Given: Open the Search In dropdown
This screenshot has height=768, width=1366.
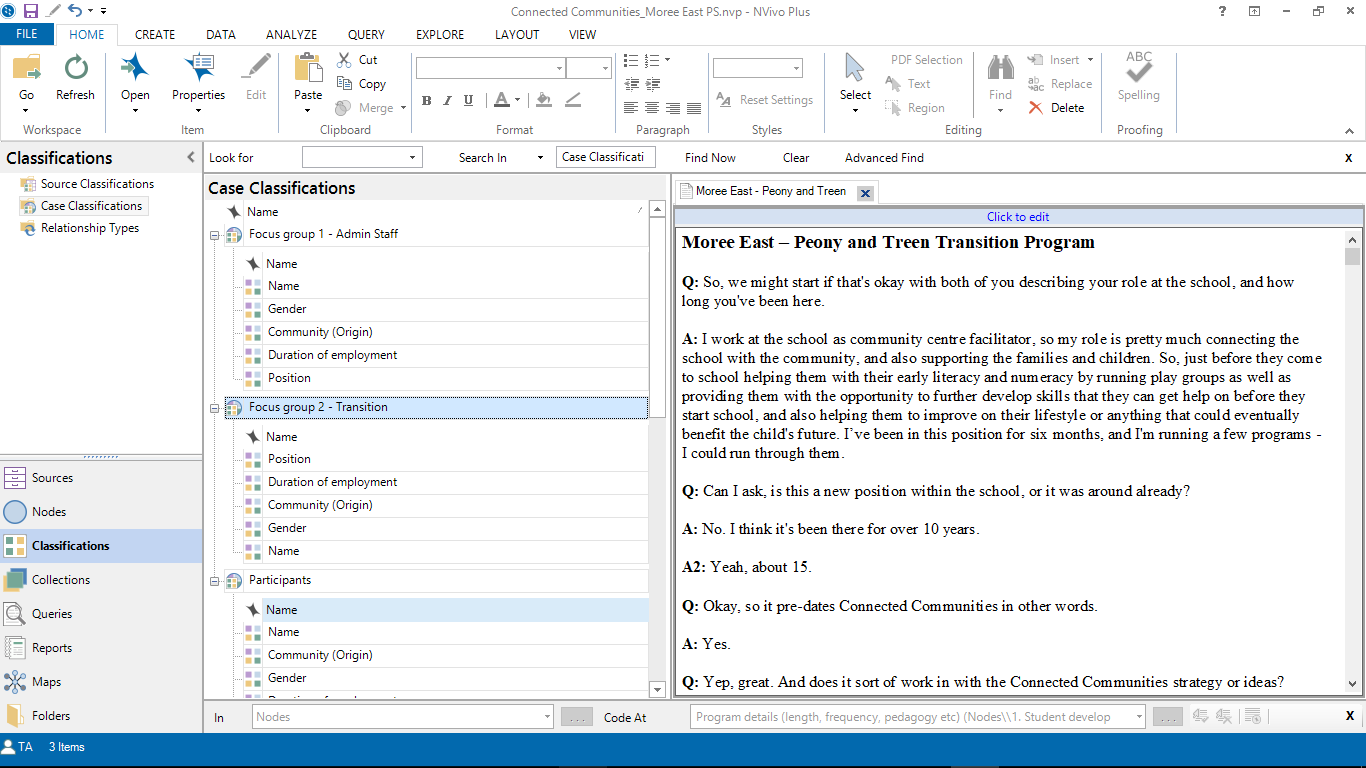Looking at the screenshot, I should click(540, 158).
